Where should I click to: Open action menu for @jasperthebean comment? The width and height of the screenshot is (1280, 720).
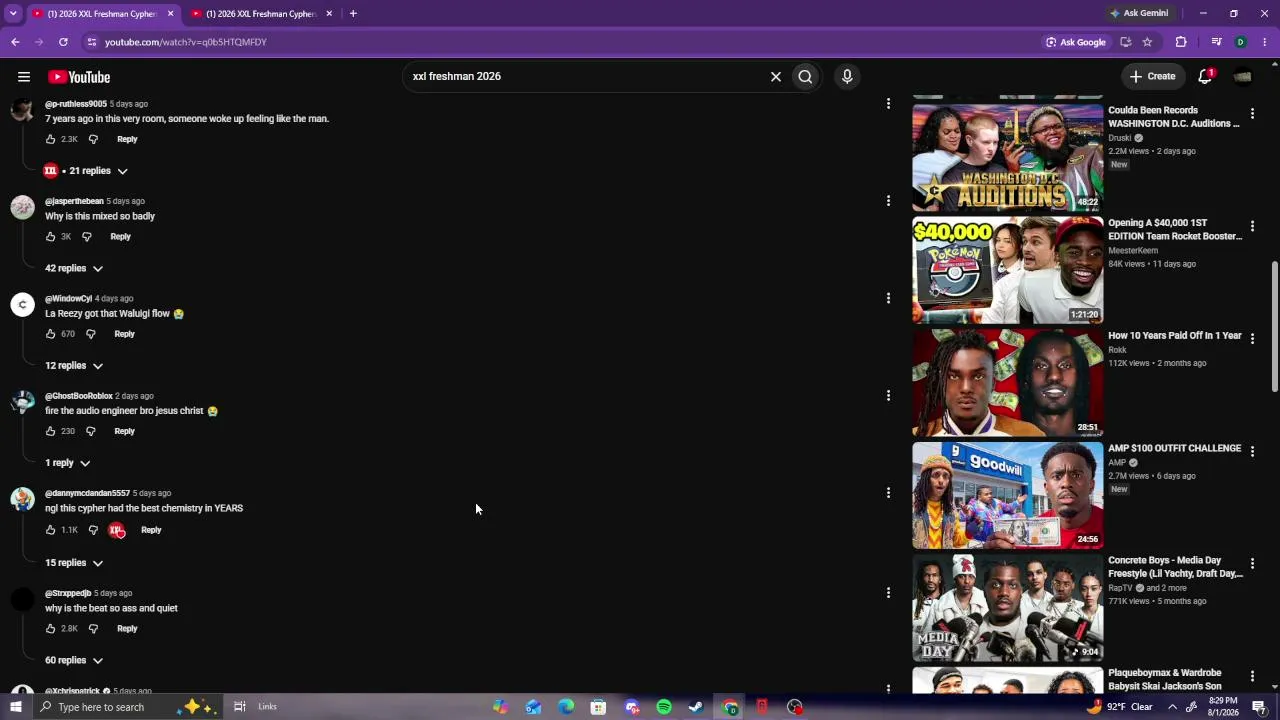pos(888,201)
